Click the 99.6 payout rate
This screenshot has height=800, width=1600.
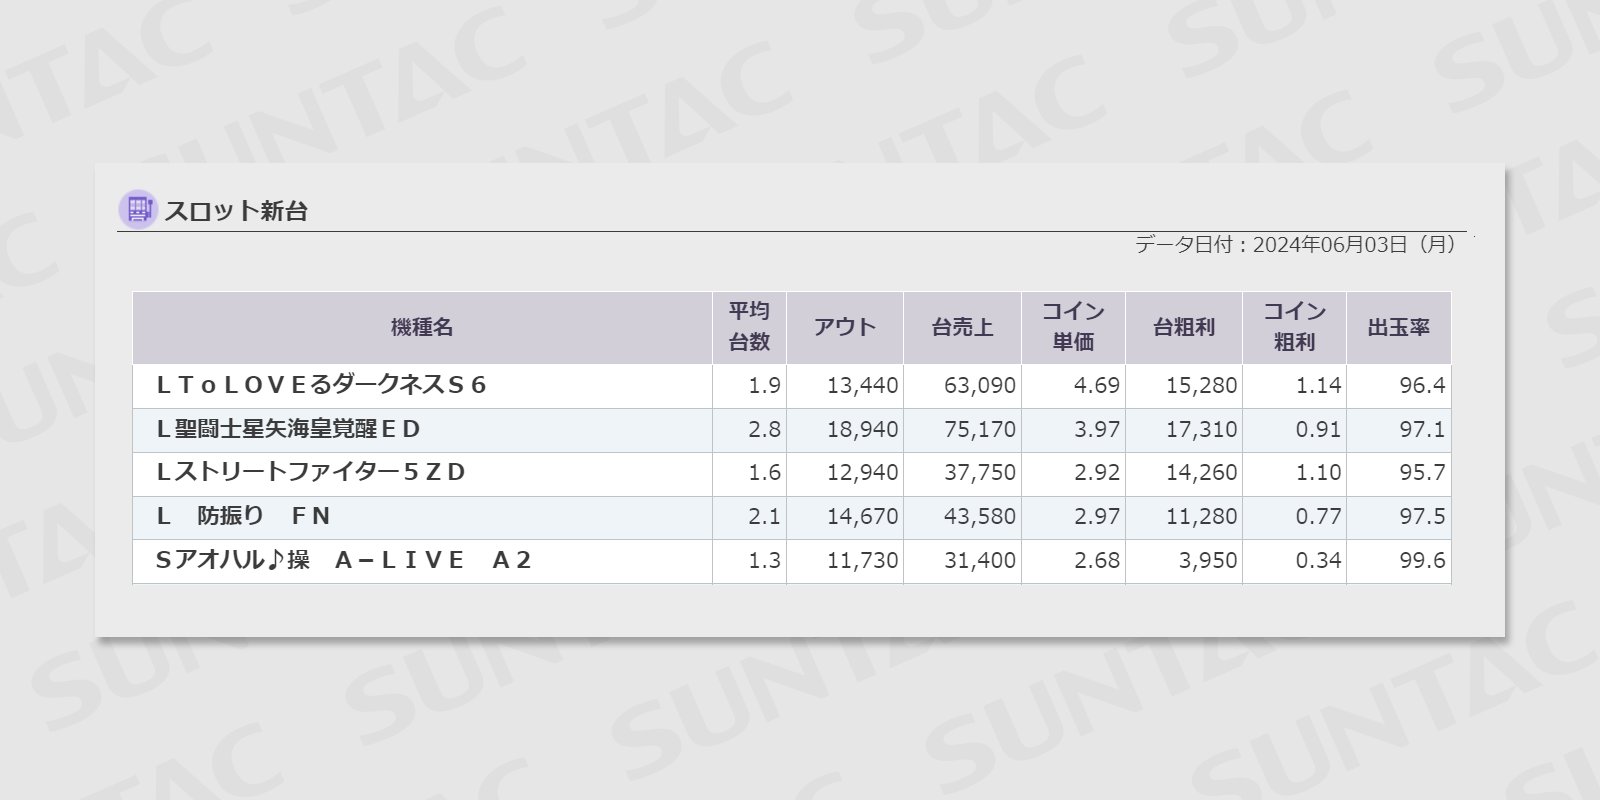tap(1422, 561)
